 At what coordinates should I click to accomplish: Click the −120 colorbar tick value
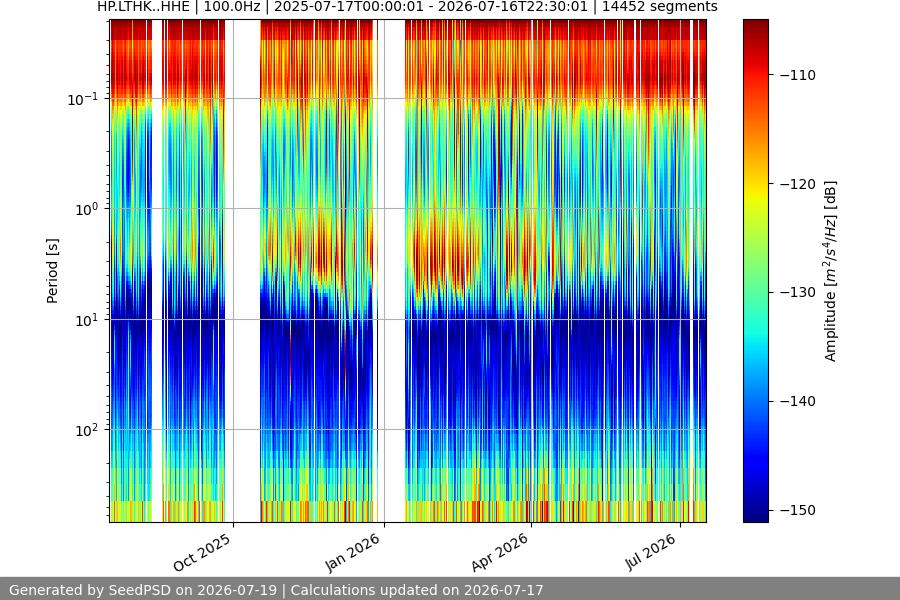[x=798, y=184]
